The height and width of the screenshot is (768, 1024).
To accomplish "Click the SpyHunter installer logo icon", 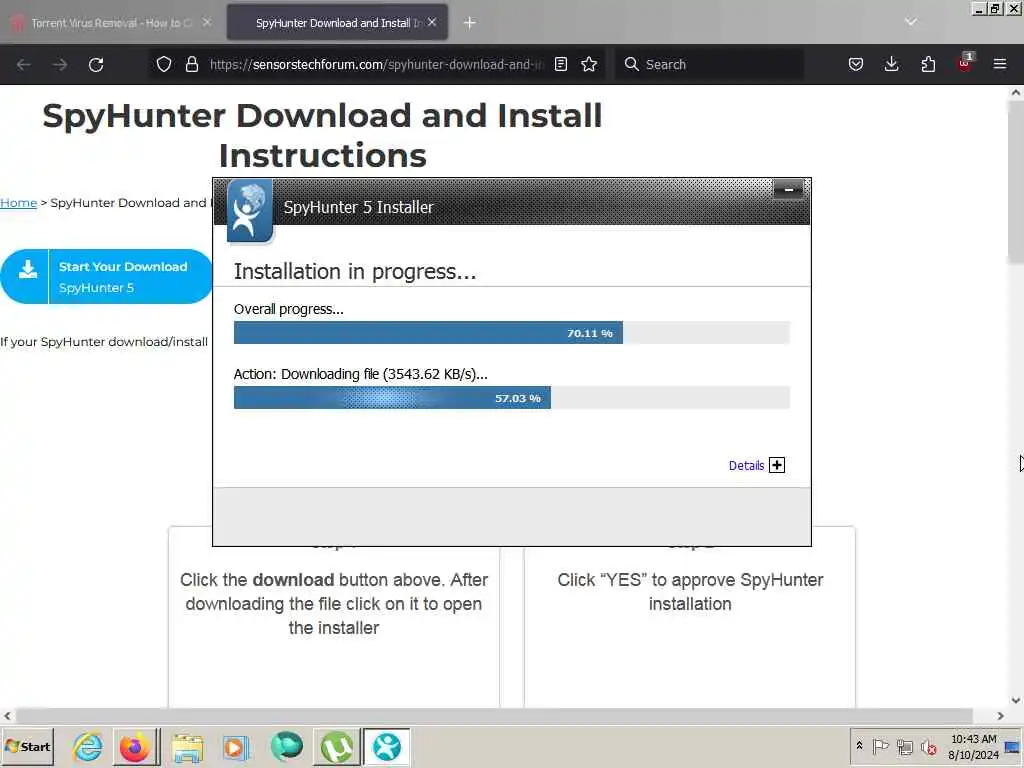I will pyautogui.click(x=249, y=211).
